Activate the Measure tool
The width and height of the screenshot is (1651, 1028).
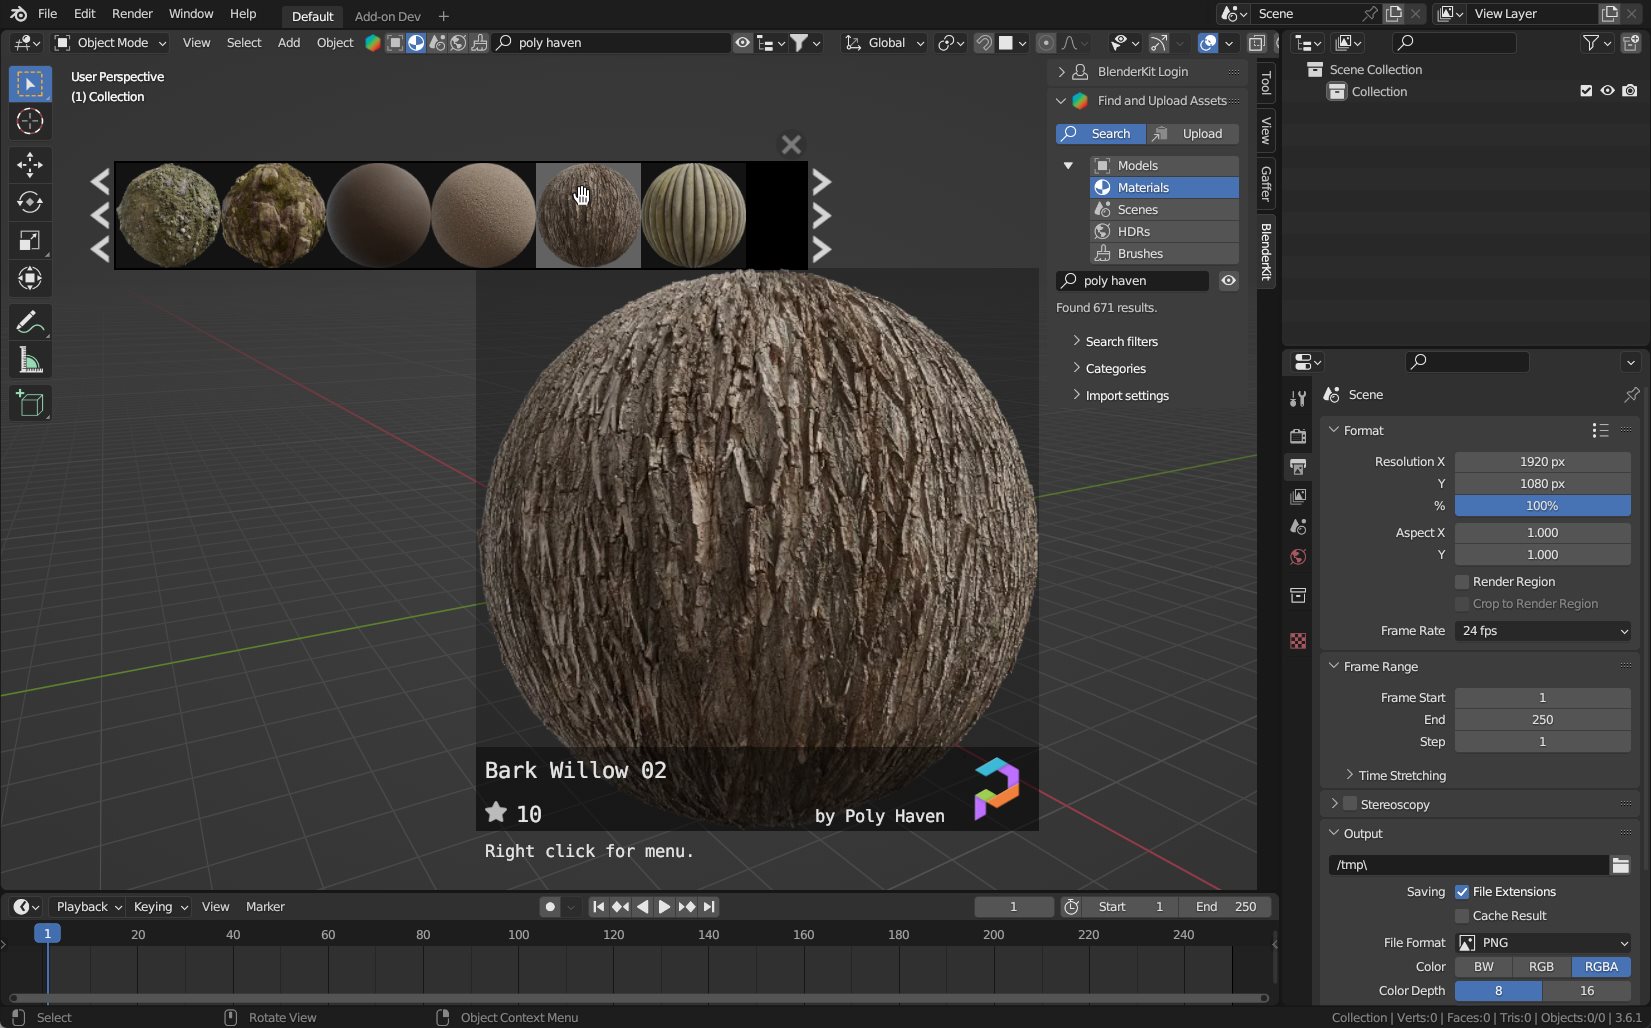tap(30, 360)
